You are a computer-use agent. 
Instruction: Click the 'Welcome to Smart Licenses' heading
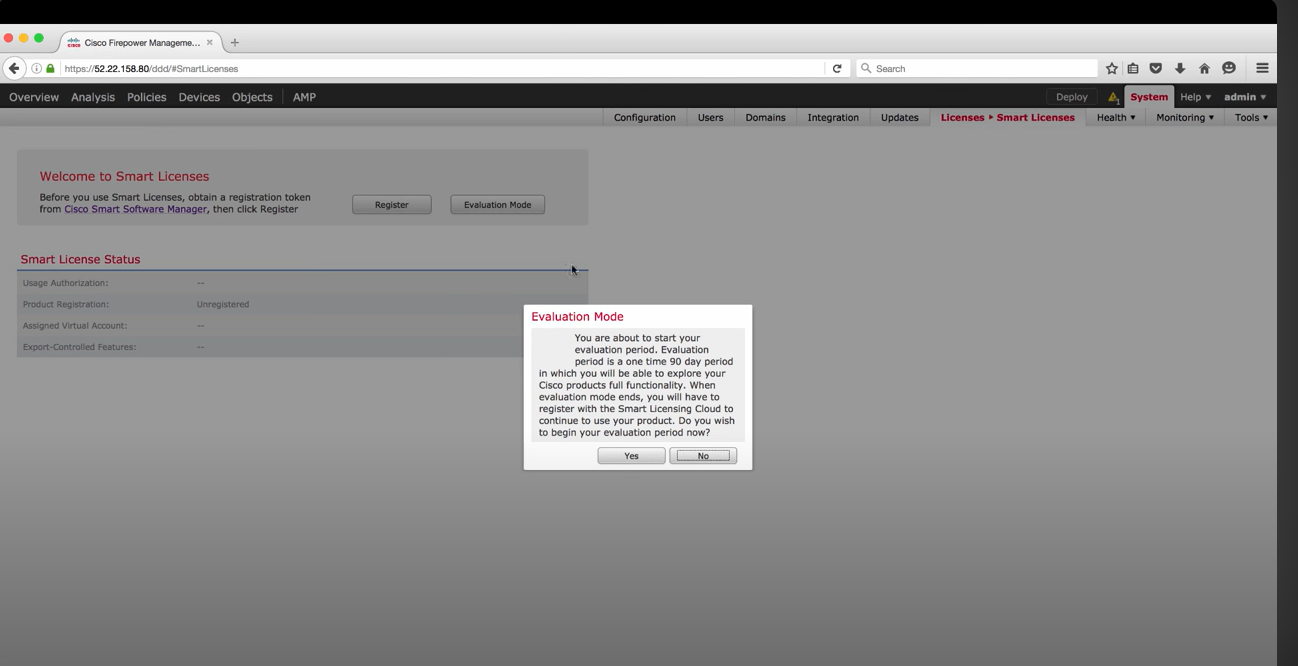(124, 176)
